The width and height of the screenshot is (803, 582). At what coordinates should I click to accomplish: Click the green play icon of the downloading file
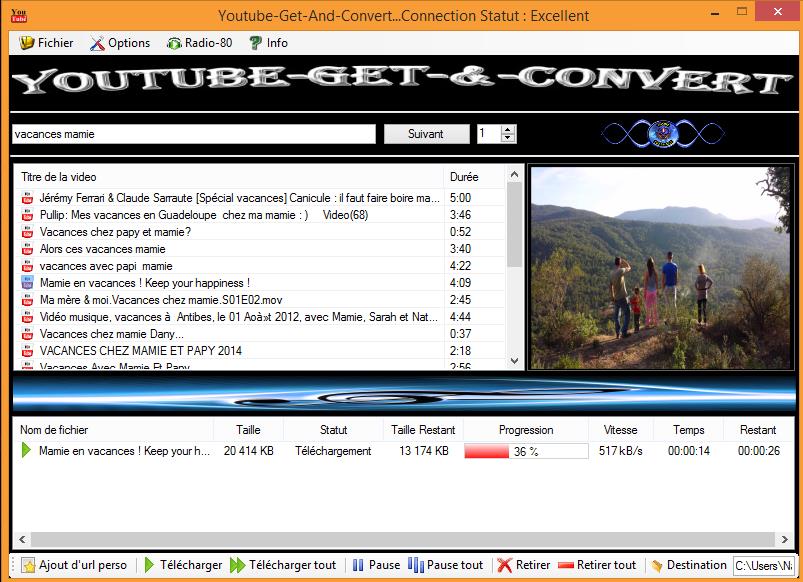tap(26, 451)
